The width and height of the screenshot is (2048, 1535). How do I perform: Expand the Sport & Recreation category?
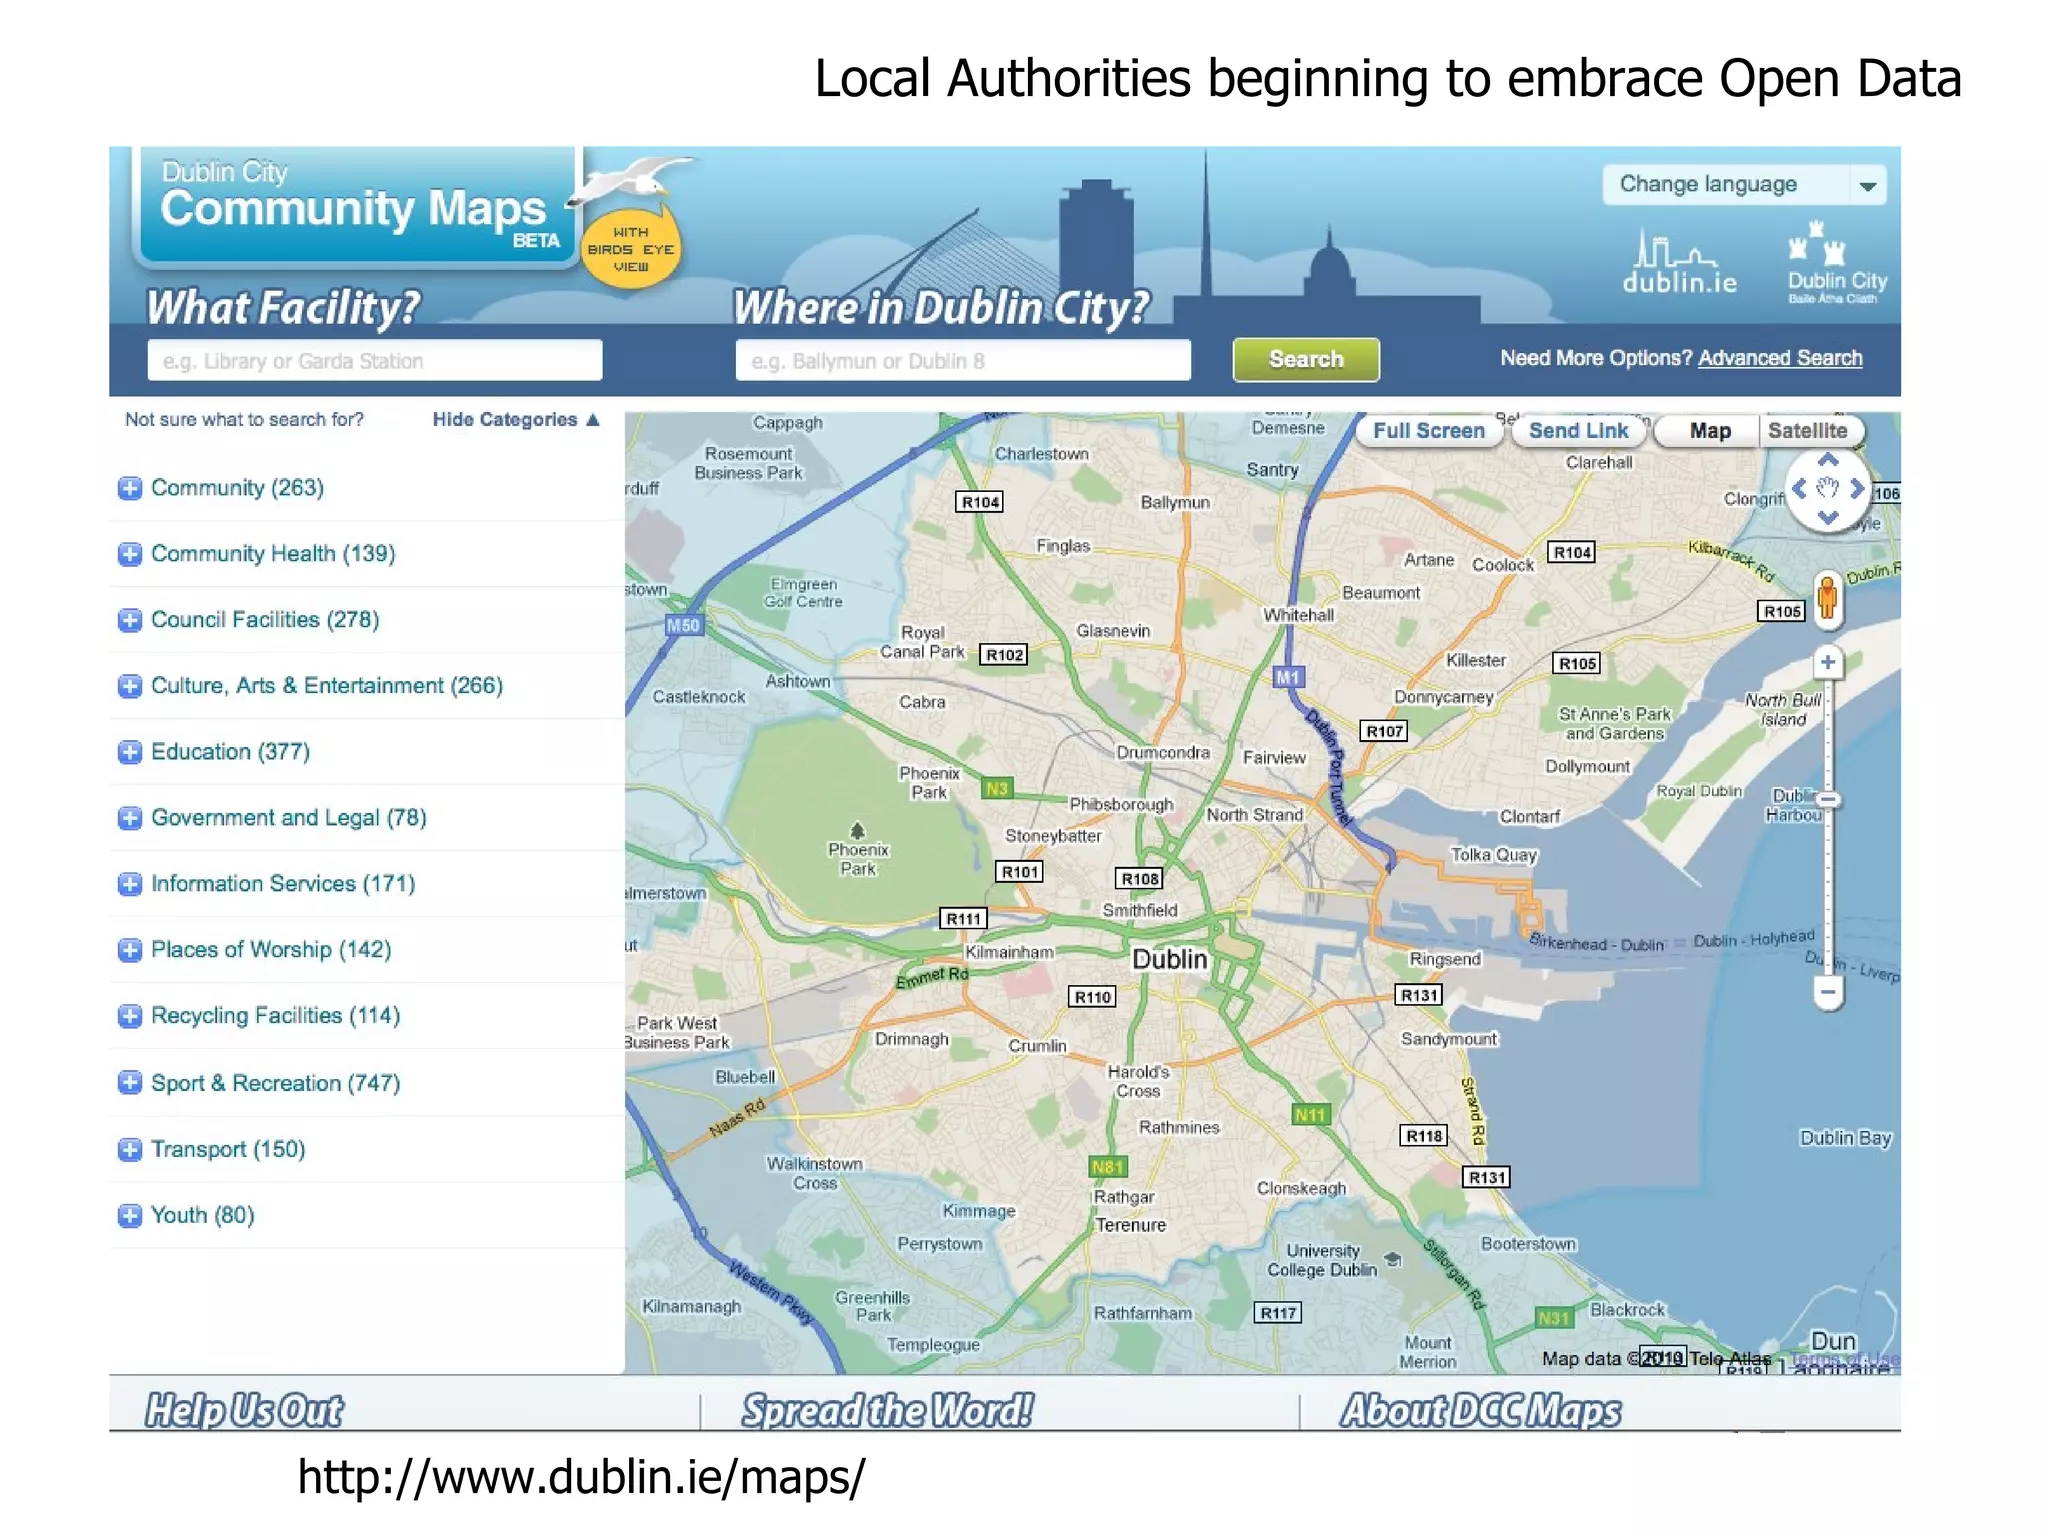130,1083
